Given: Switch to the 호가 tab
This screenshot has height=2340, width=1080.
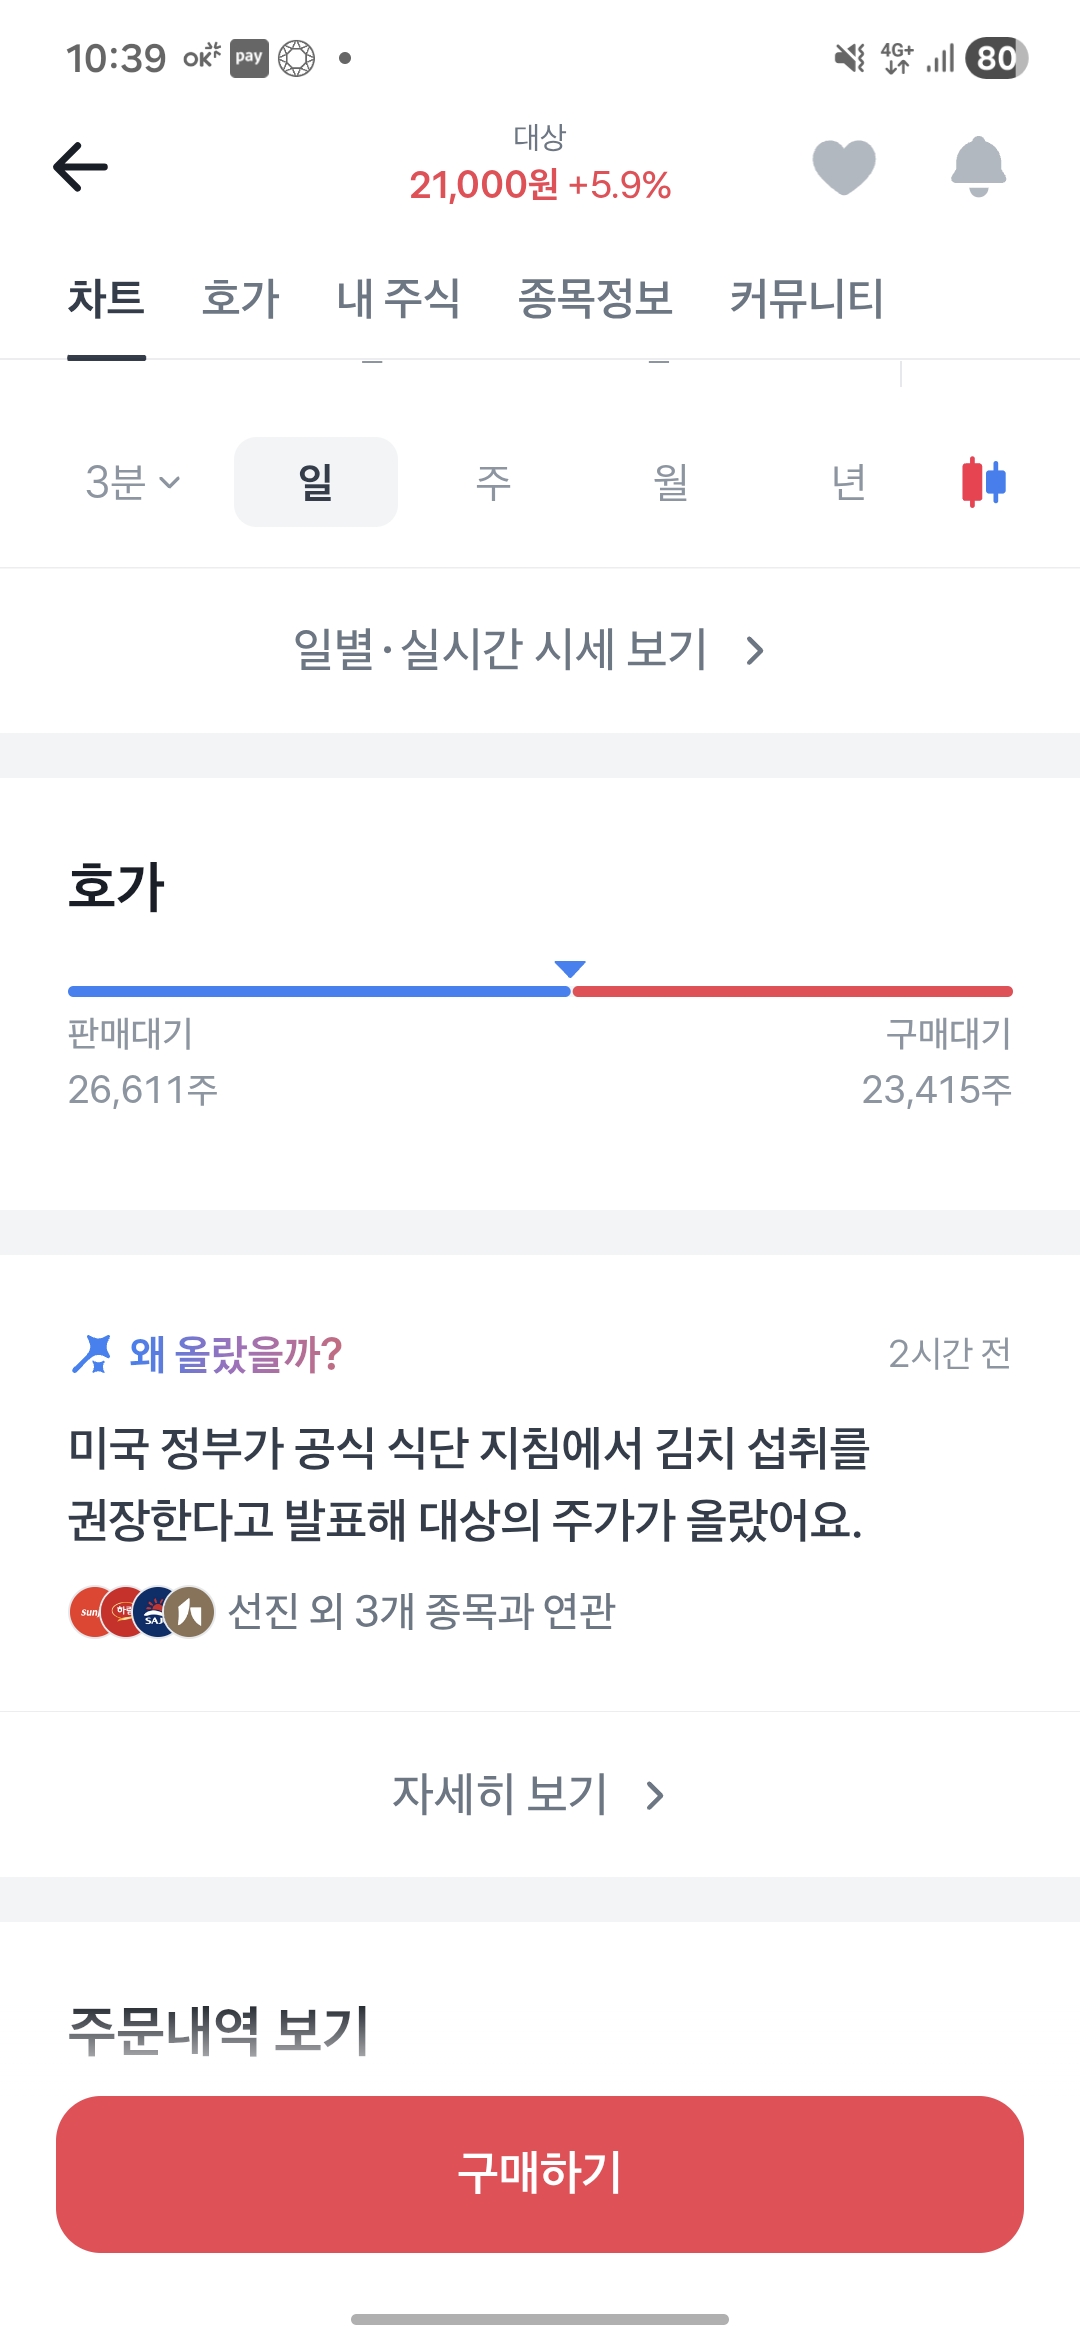Looking at the screenshot, I should pos(240,299).
